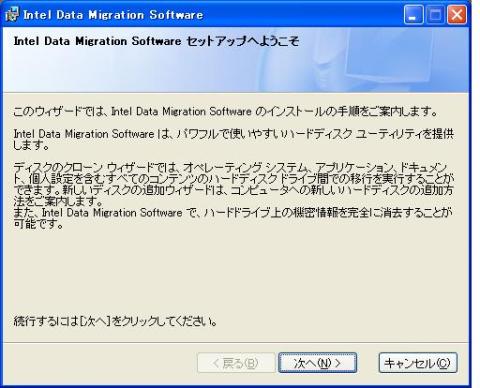Click the キャンセル(C) cancel button
Screen dimensions: 480x388
[x=418, y=363]
